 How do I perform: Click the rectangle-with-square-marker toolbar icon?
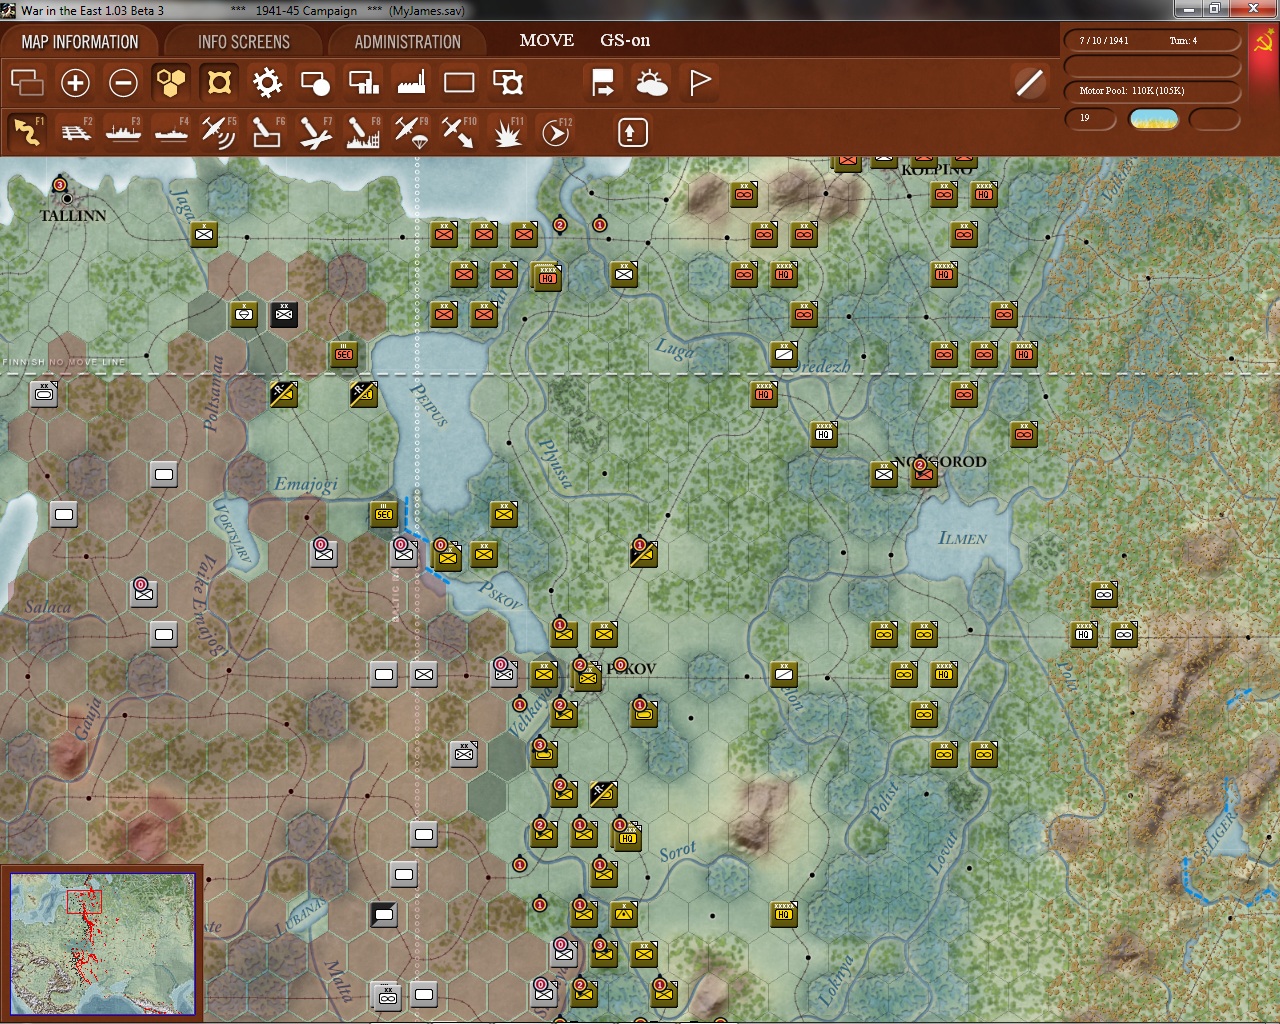coord(507,82)
